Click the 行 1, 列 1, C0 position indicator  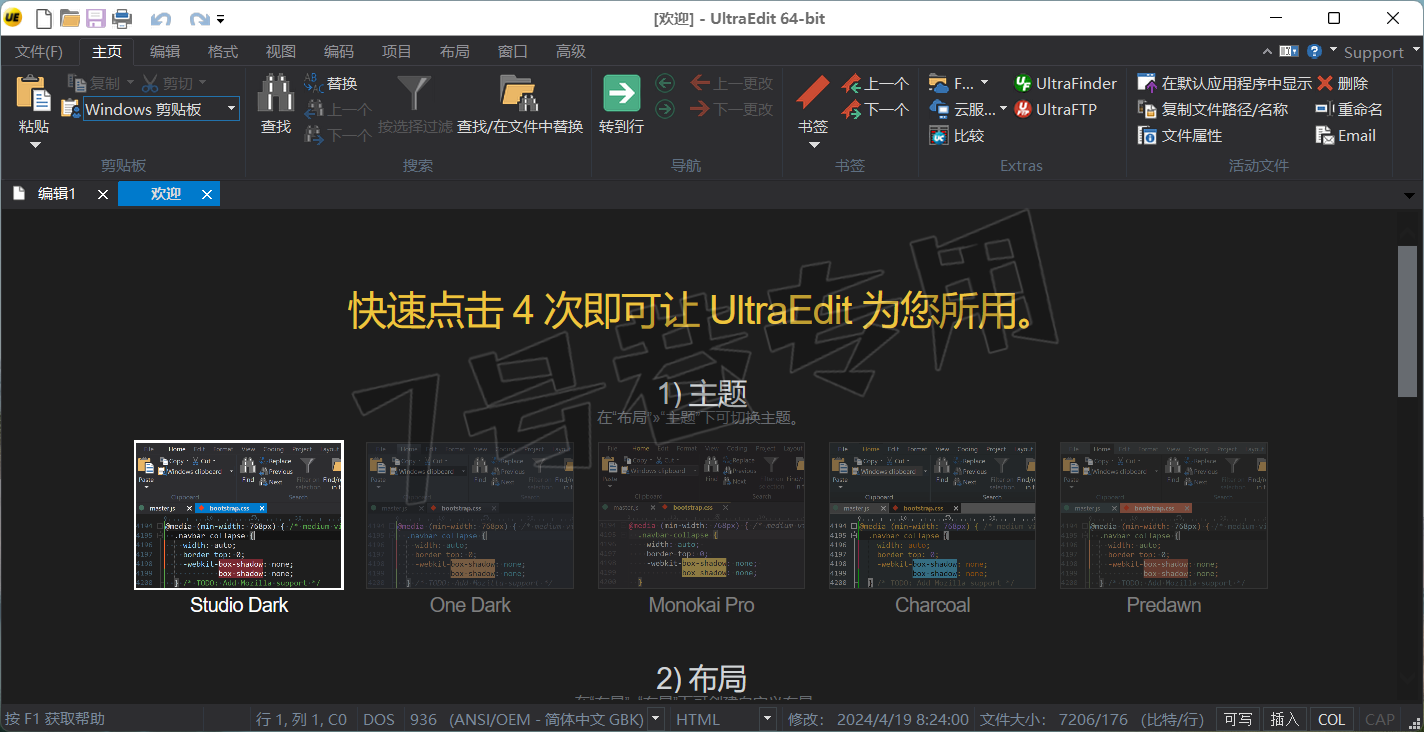(301, 719)
